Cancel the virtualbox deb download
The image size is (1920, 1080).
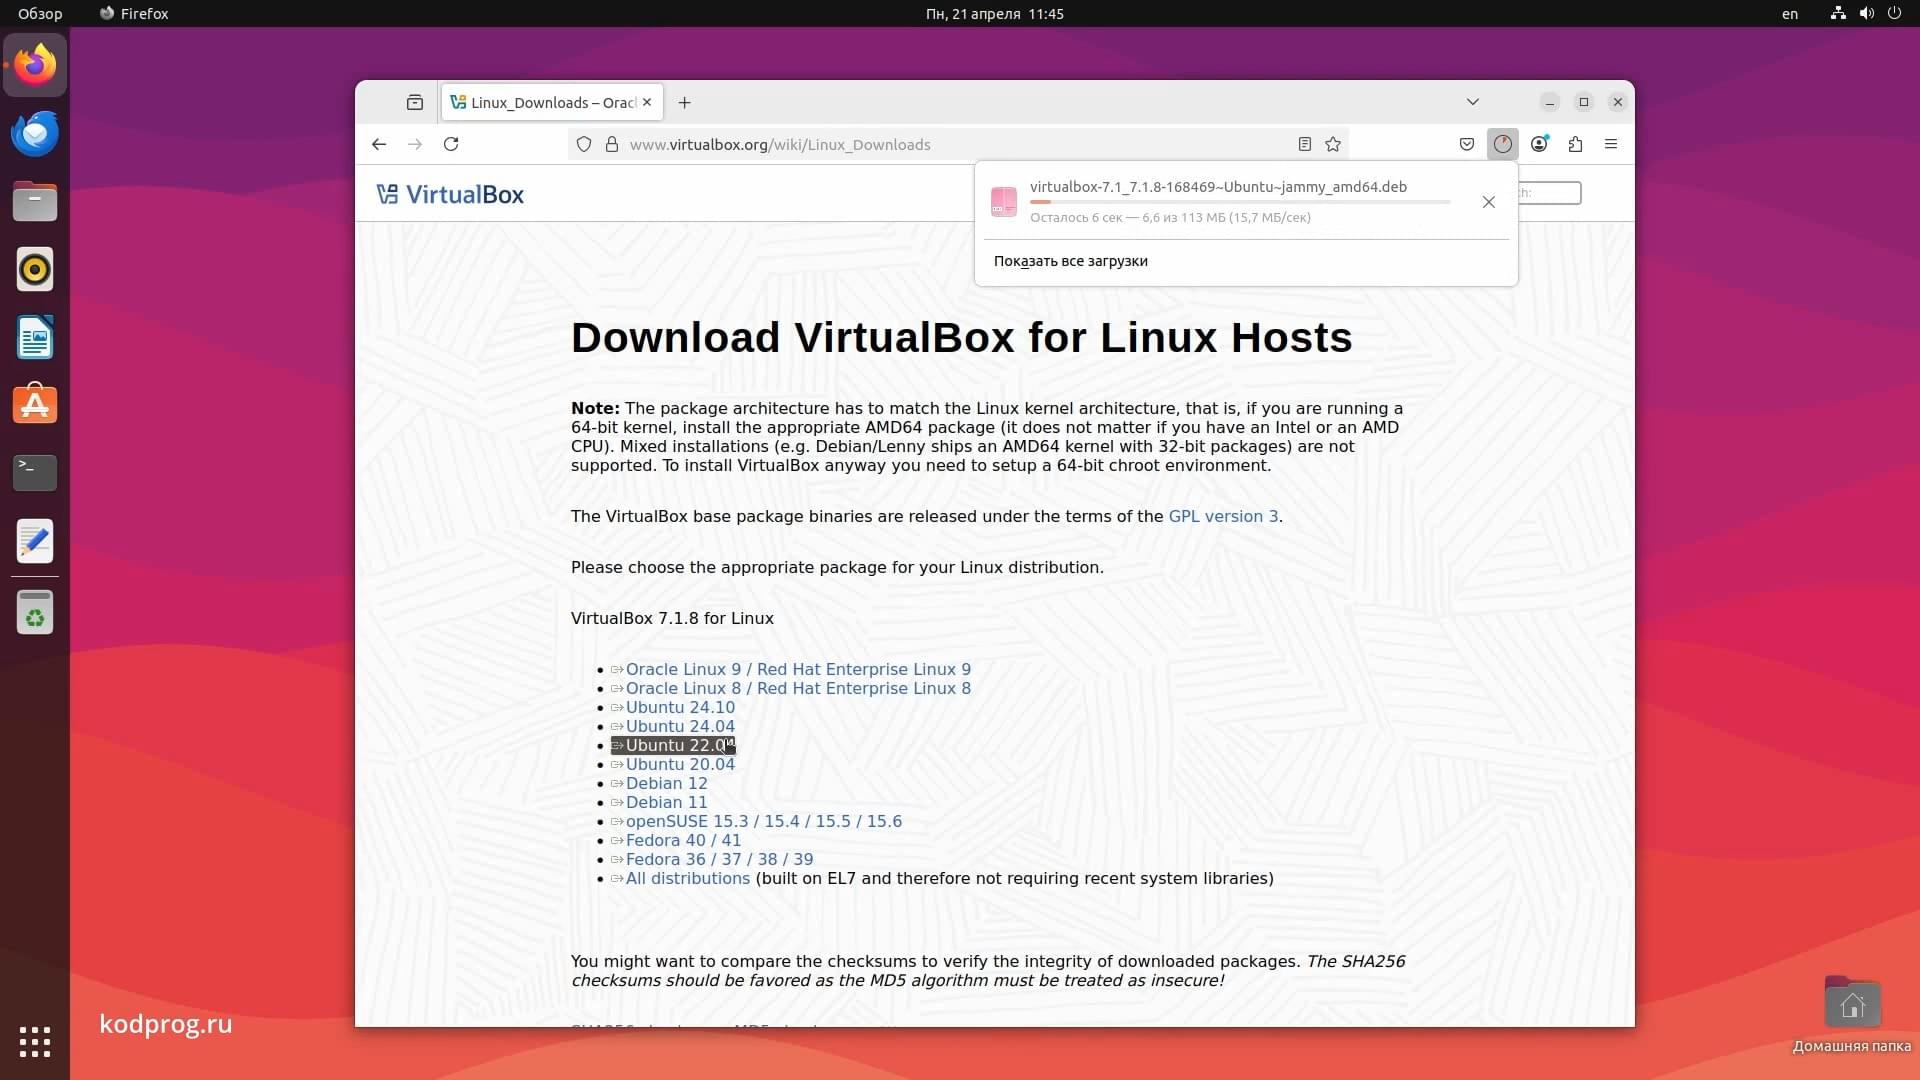point(1489,202)
